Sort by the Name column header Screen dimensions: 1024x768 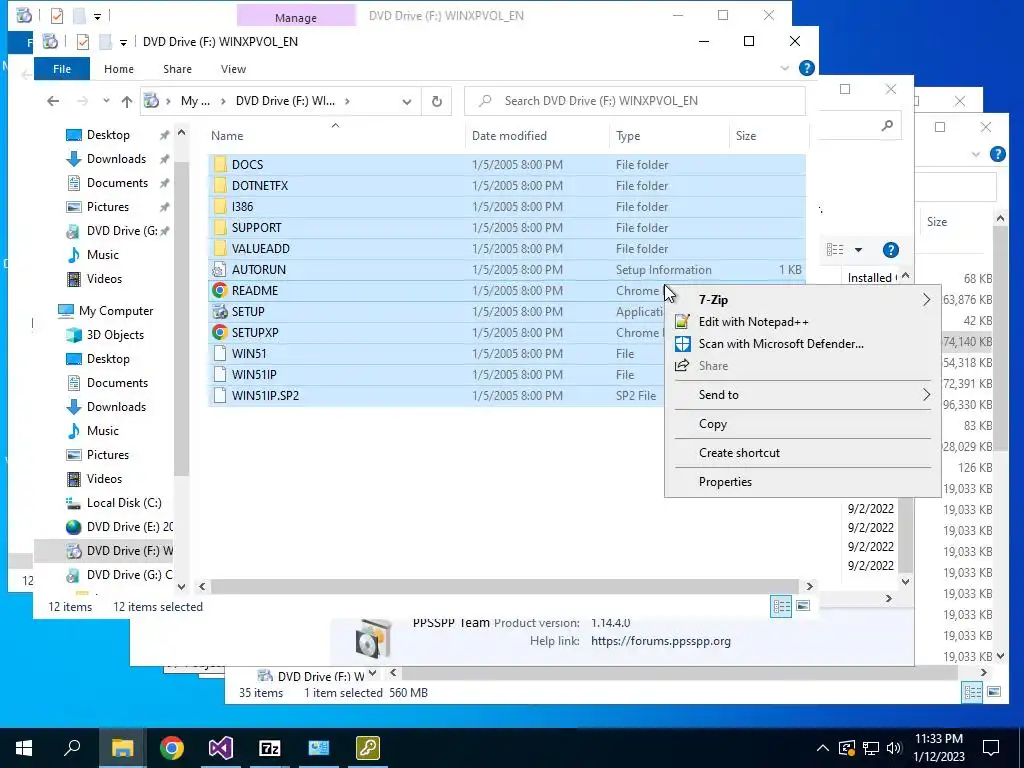coord(336,136)
